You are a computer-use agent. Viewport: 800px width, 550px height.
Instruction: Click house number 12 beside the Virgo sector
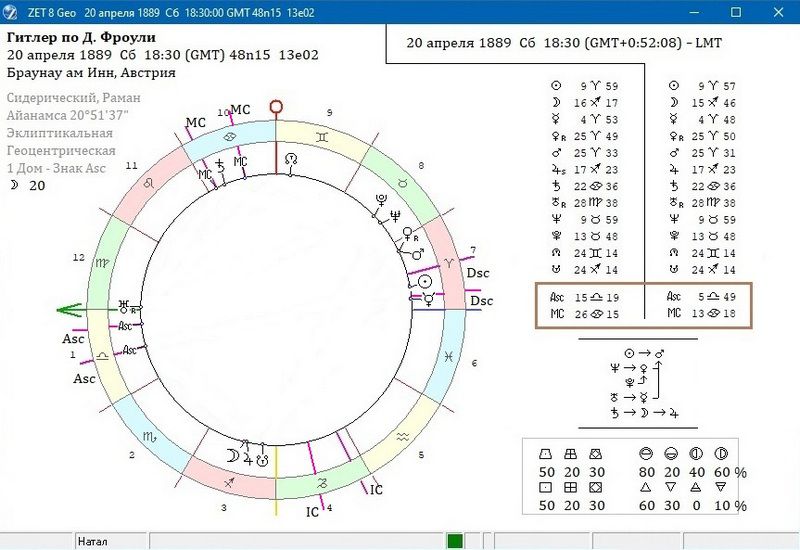coord(78,257)
